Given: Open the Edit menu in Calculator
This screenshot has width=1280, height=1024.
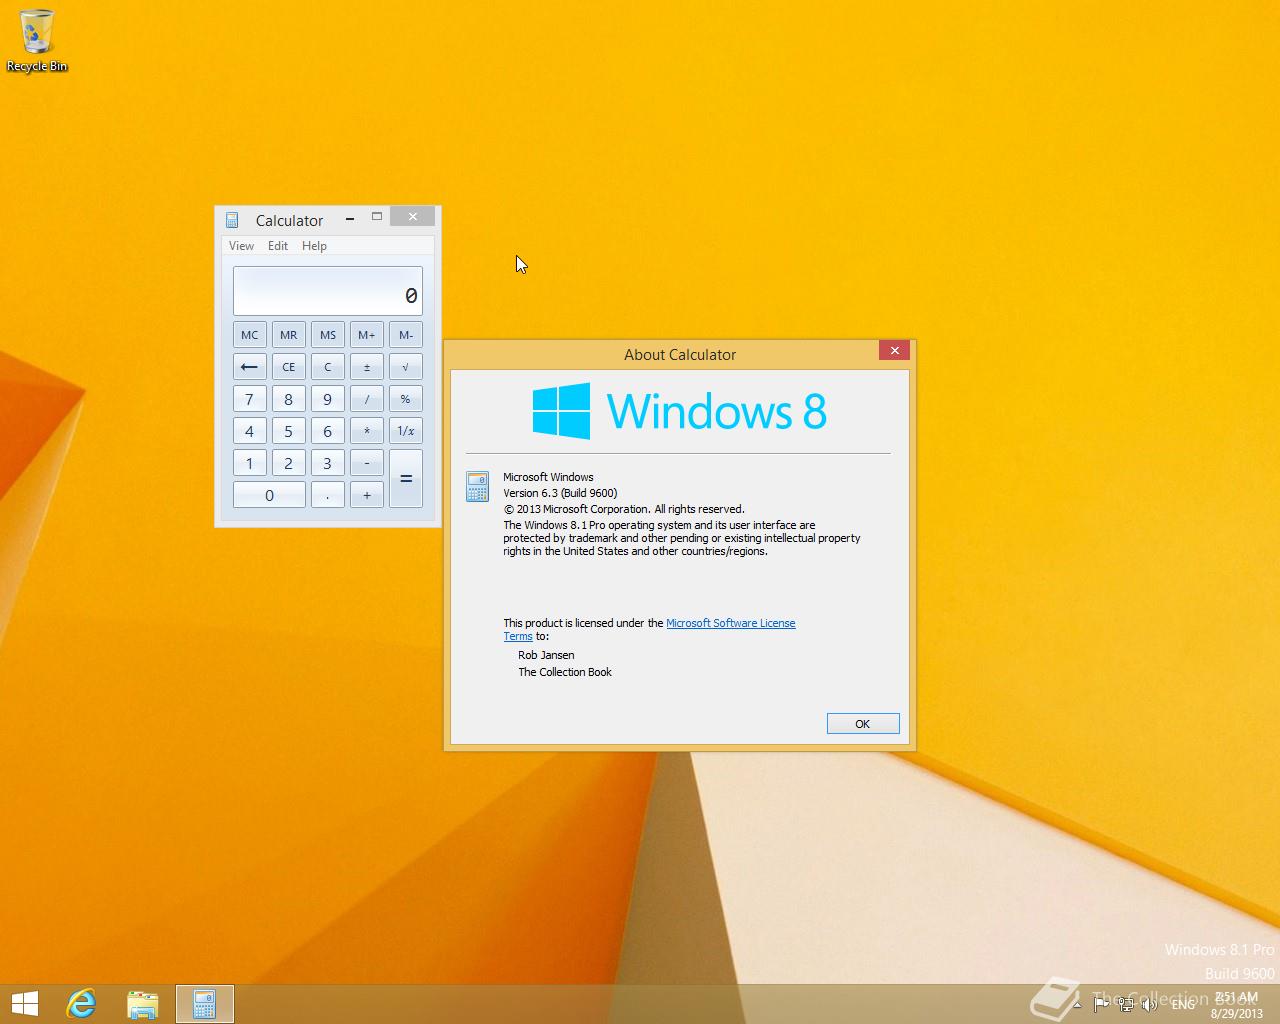Looking at the screenshot, I should pyautogui.click(x=278, y=246).
